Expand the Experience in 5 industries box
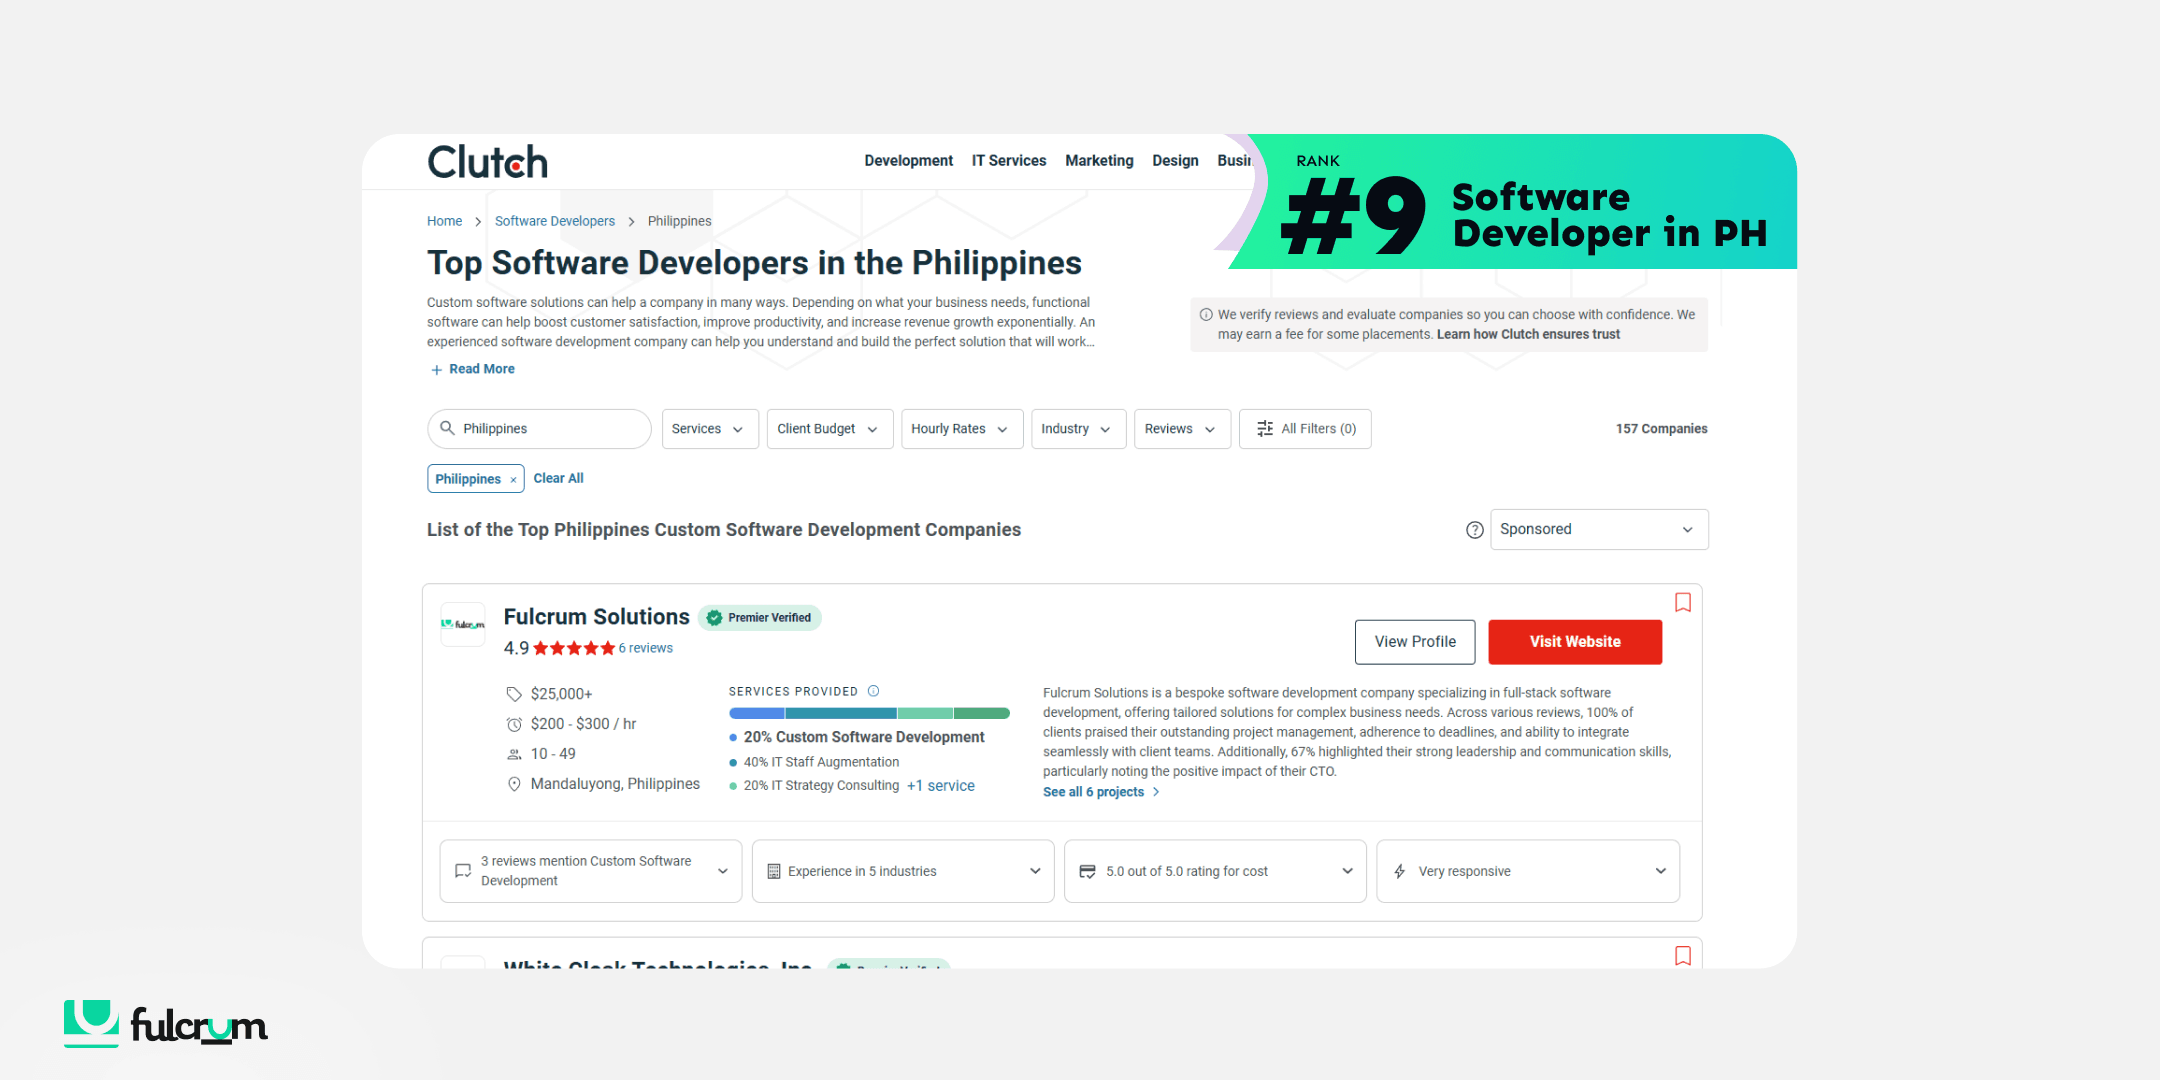 click(x=903, y=871)
